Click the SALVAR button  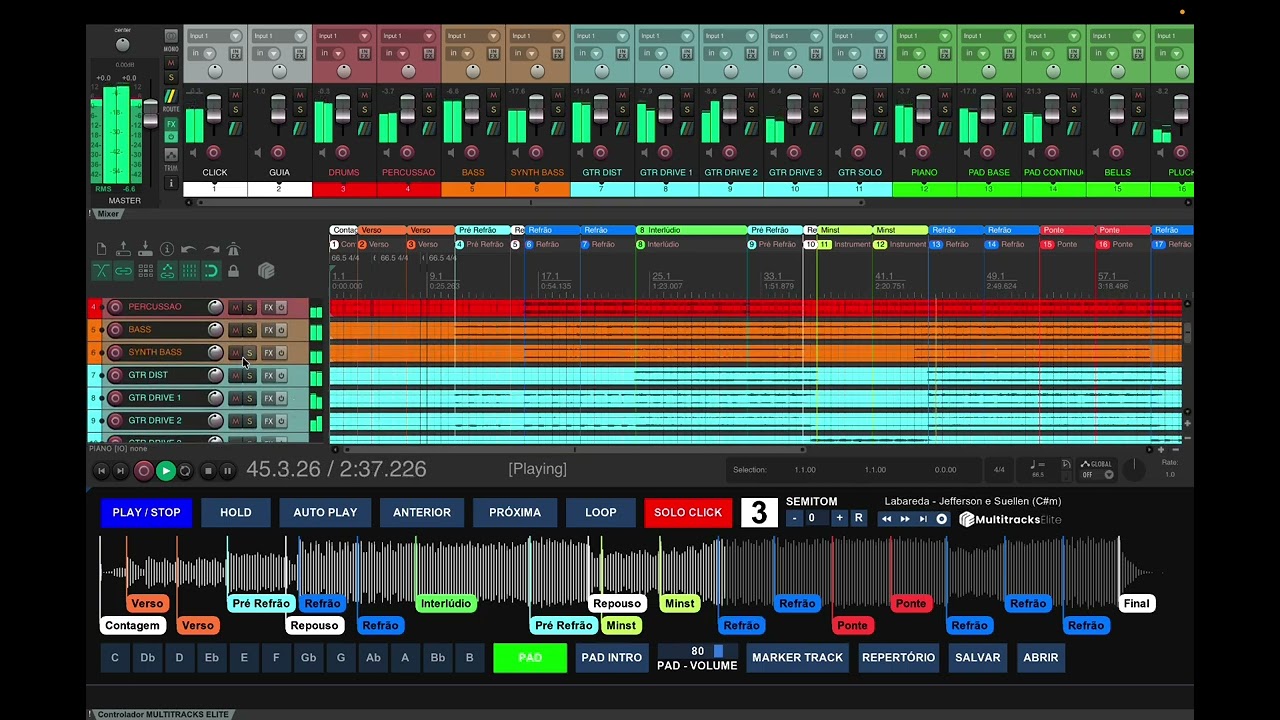click(x=978, y=657)
